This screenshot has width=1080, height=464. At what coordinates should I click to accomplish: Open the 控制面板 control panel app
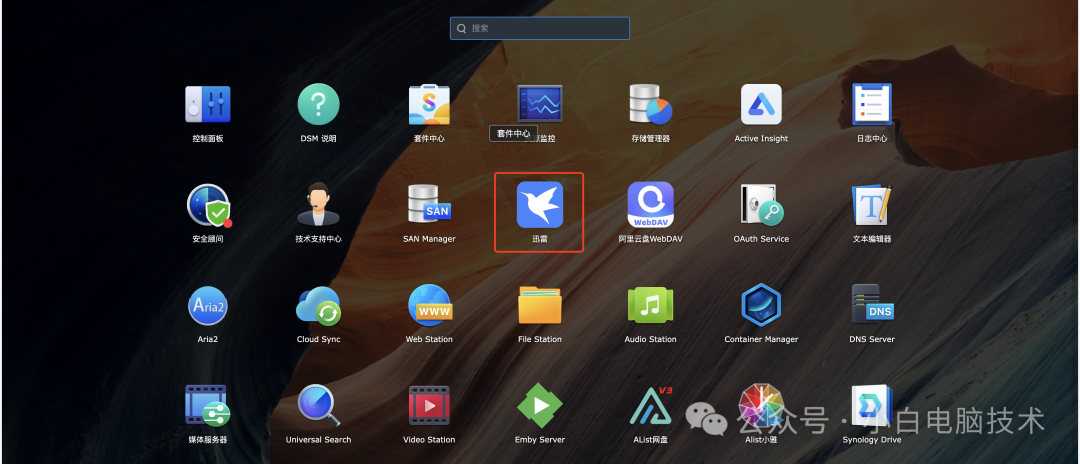(x=208, y=105)
